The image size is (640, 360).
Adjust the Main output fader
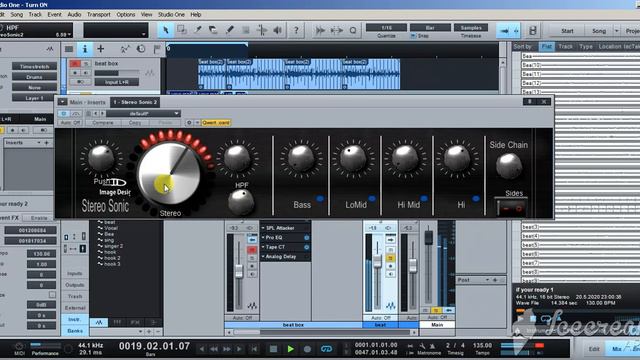pos(429,237)
